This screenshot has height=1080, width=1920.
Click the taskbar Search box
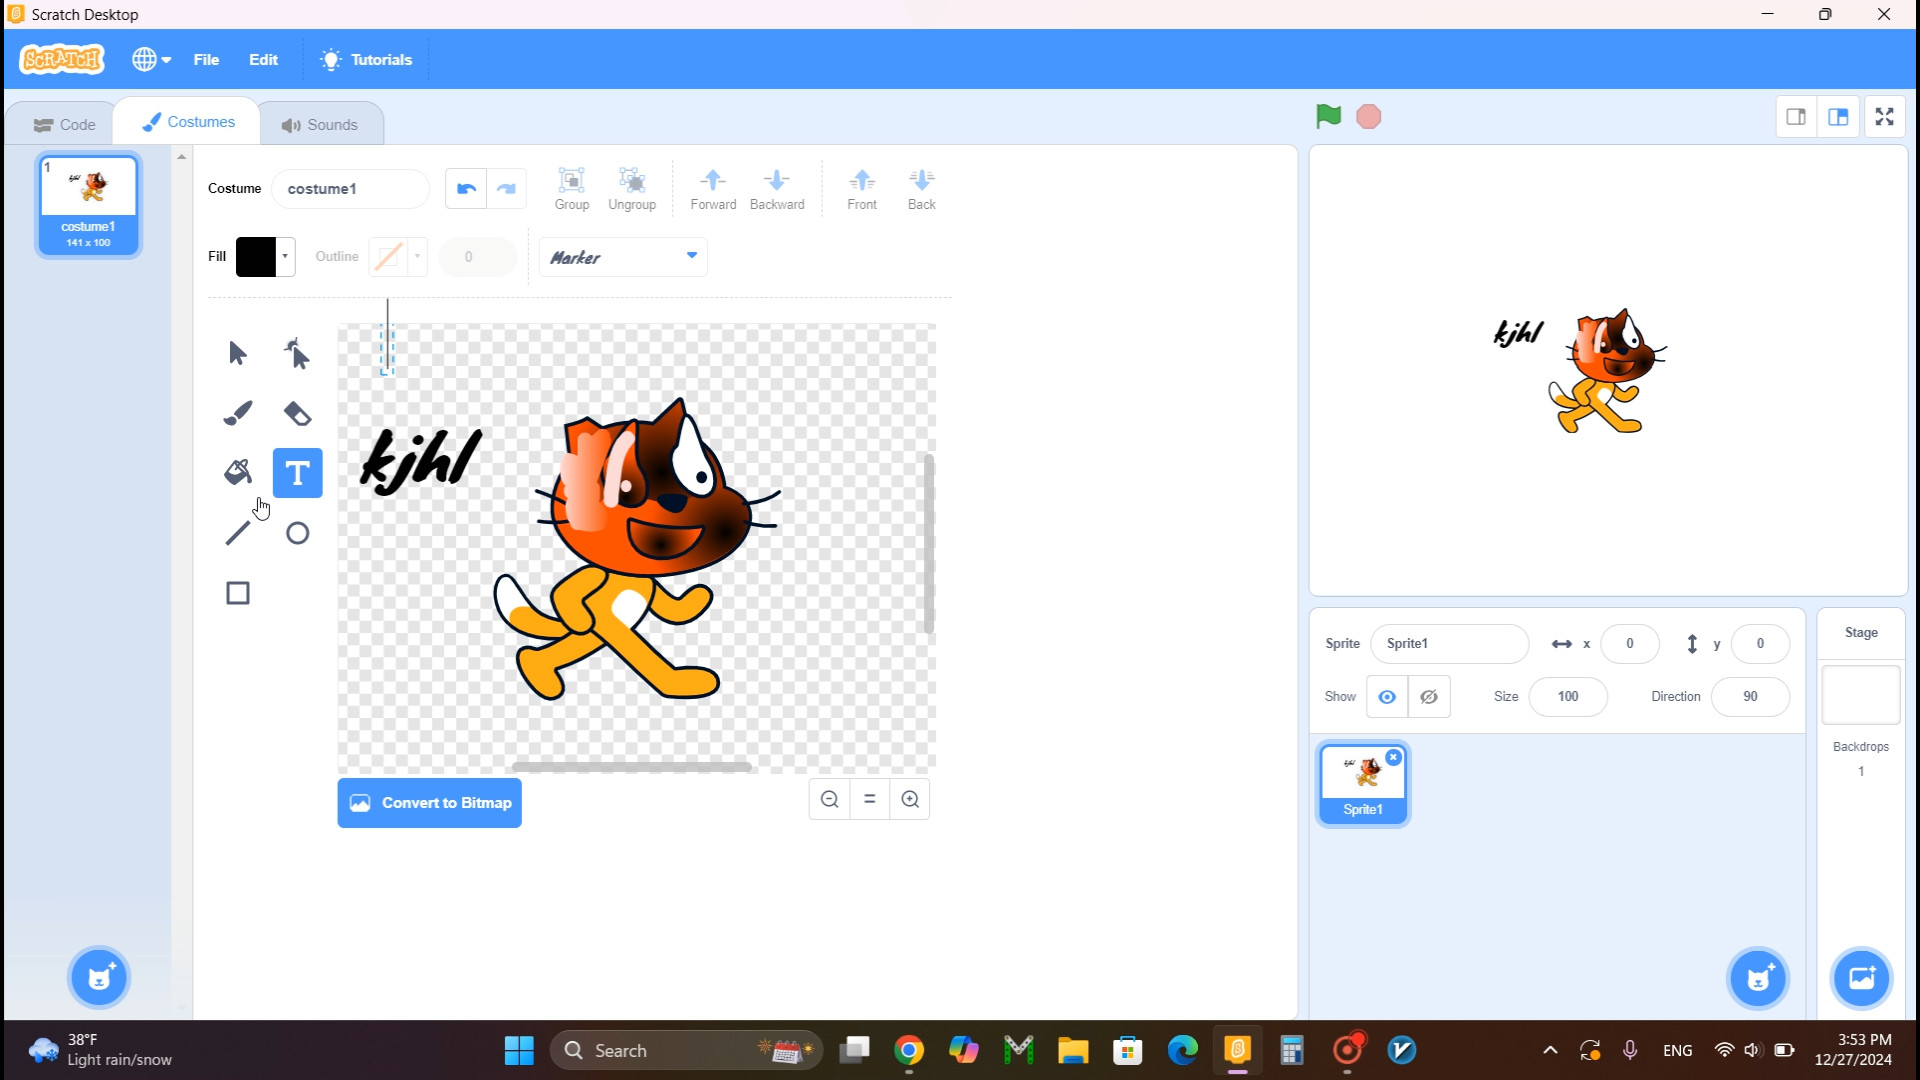(686, 1050)
